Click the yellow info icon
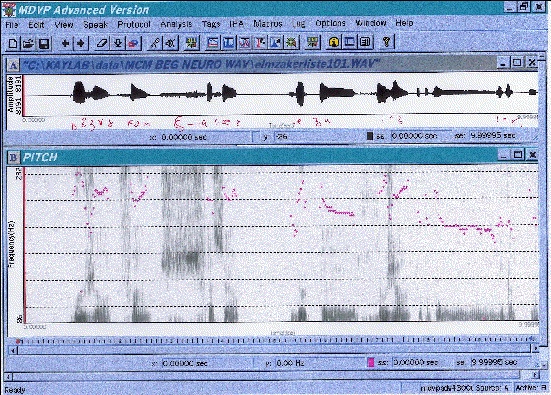The width and height of the screenshot is (551, 395). click(x=334, y=43)
